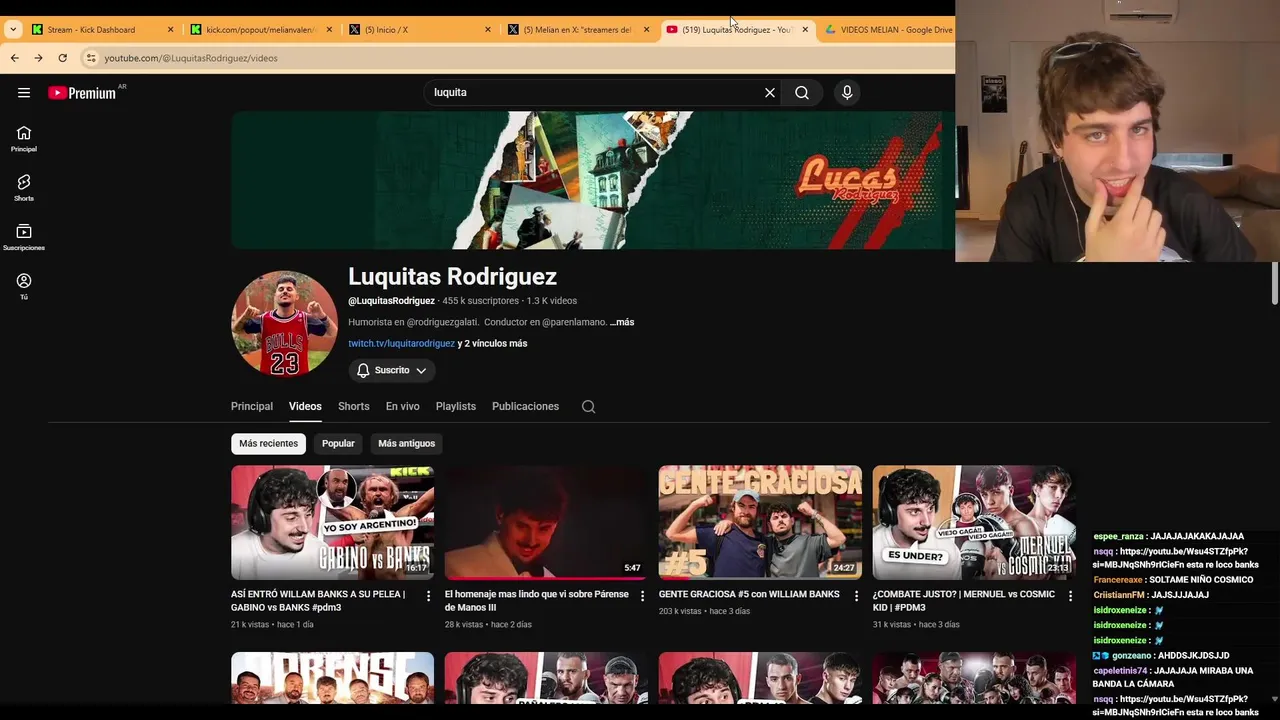Open options for GABINO vs BANKS video
This screenshot has height=720, width=1280.
tap(428, 596)
